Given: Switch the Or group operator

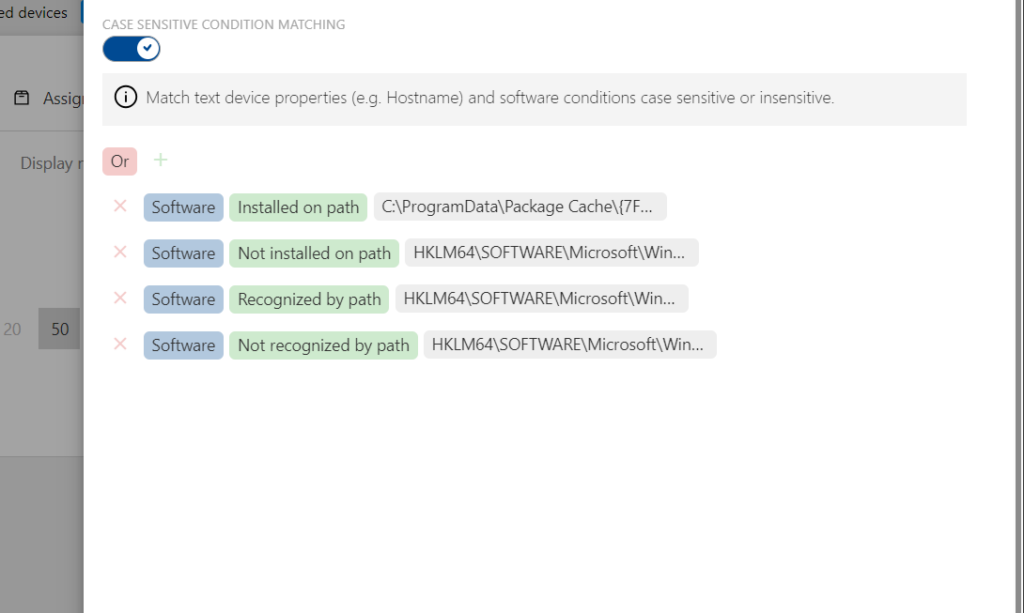Looking at the screenshot, I should click(120, 161).
